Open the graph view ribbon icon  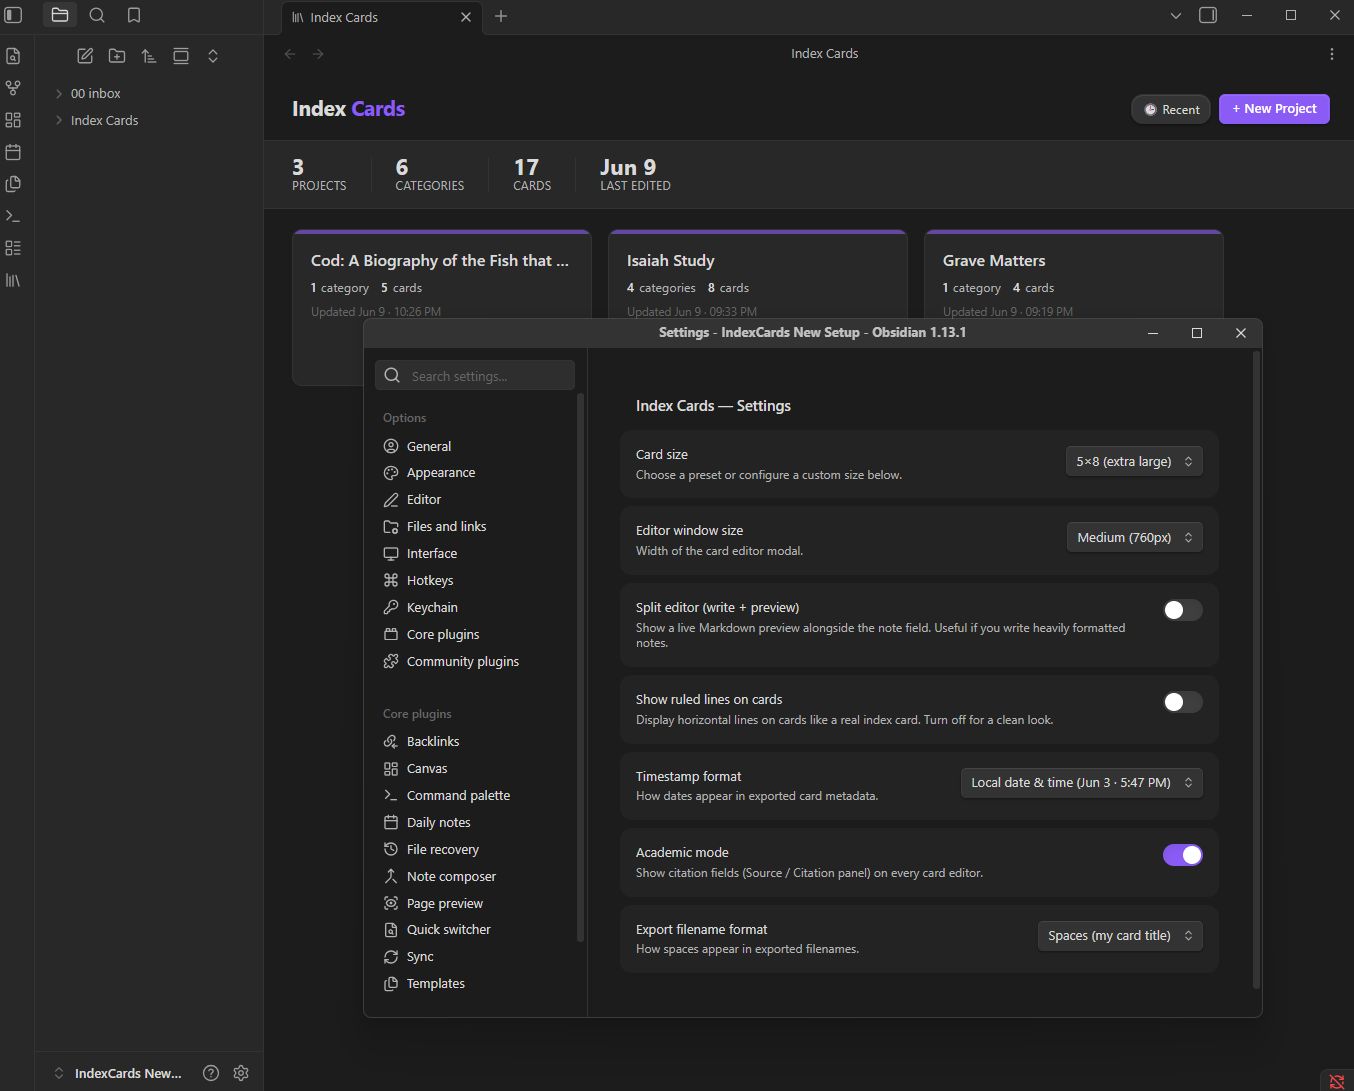[x=13, y=88]
